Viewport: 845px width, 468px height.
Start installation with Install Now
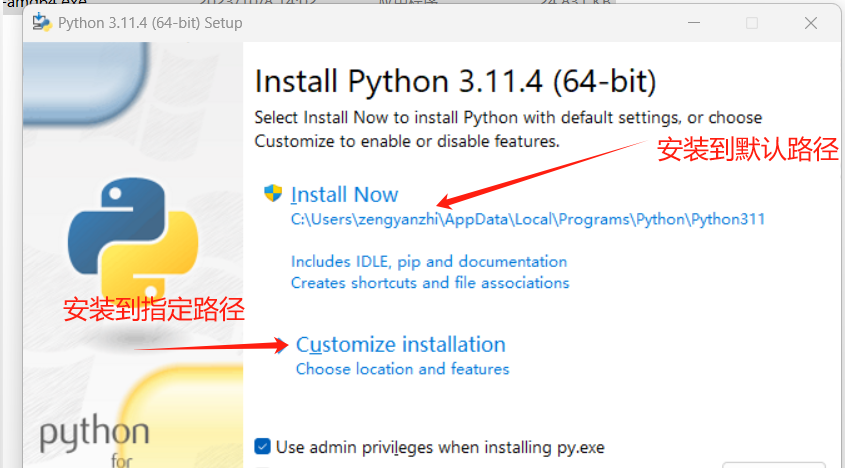click(x=345, y=195)
